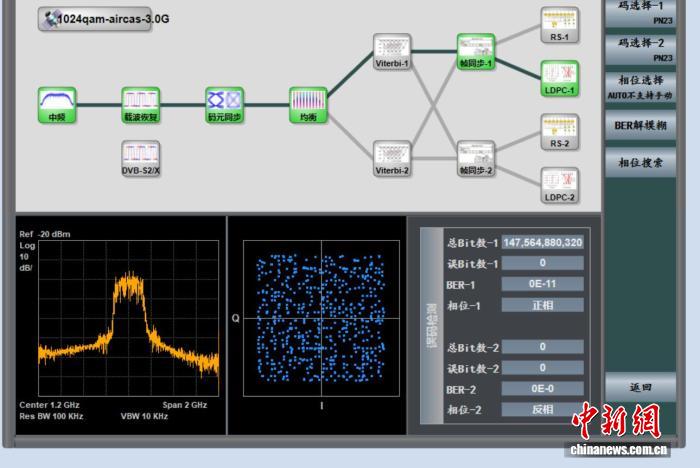Click the 相位-2 反相 field
Image resolution: width=700 pixels, height=468 pixels.
pos(543,409)
